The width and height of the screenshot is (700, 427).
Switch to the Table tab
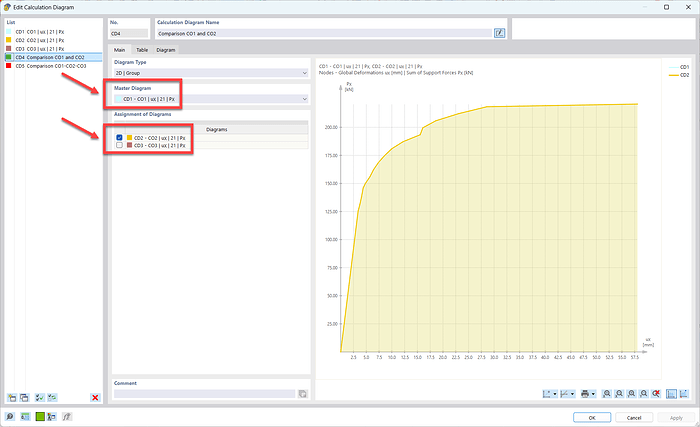142,49
